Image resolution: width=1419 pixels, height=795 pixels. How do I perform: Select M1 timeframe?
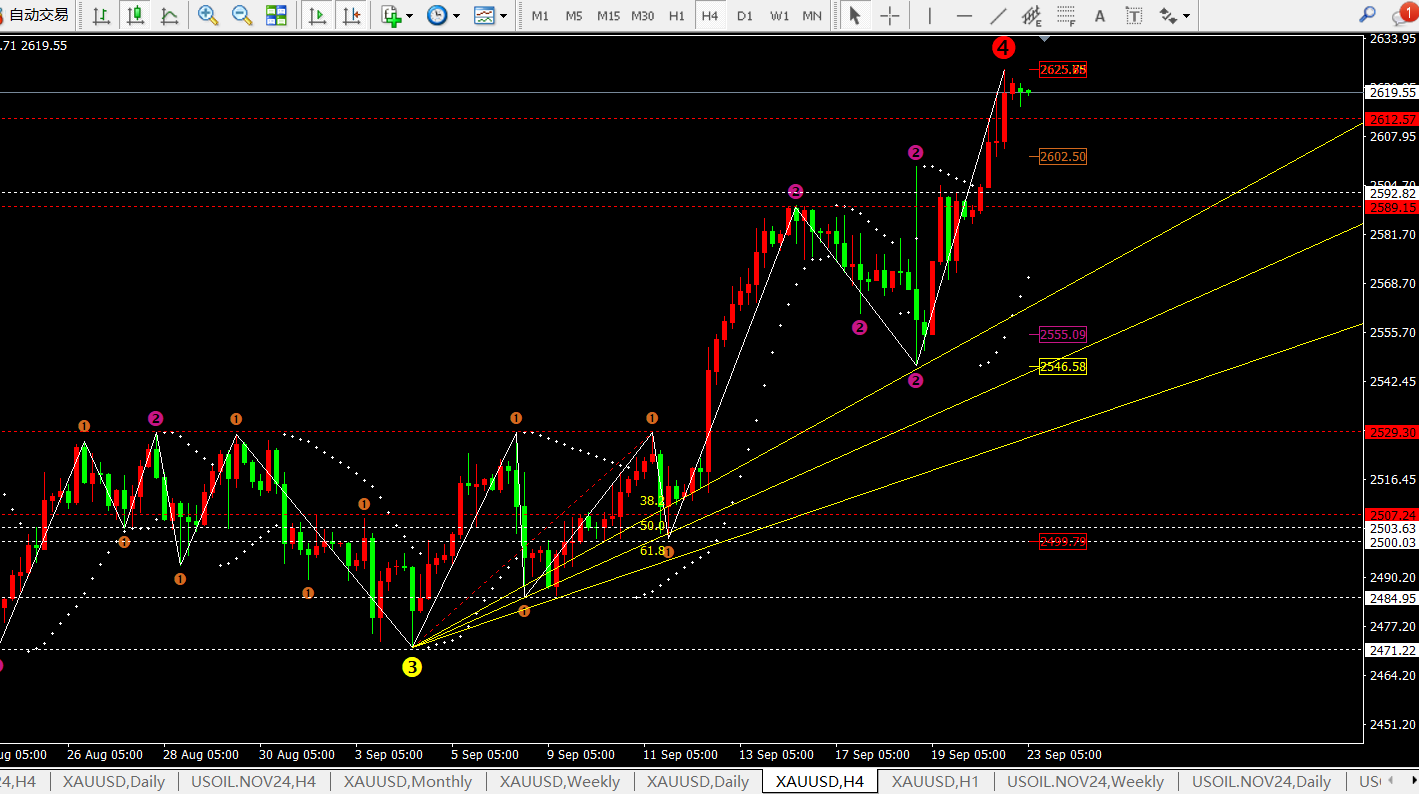click(540, 16)
